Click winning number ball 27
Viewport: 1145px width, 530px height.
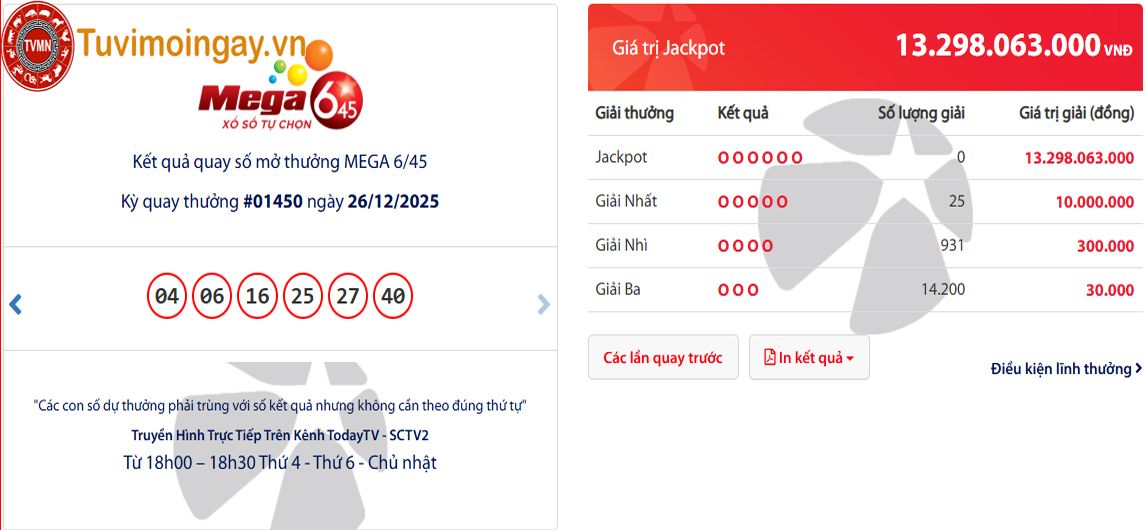(347, 297)
